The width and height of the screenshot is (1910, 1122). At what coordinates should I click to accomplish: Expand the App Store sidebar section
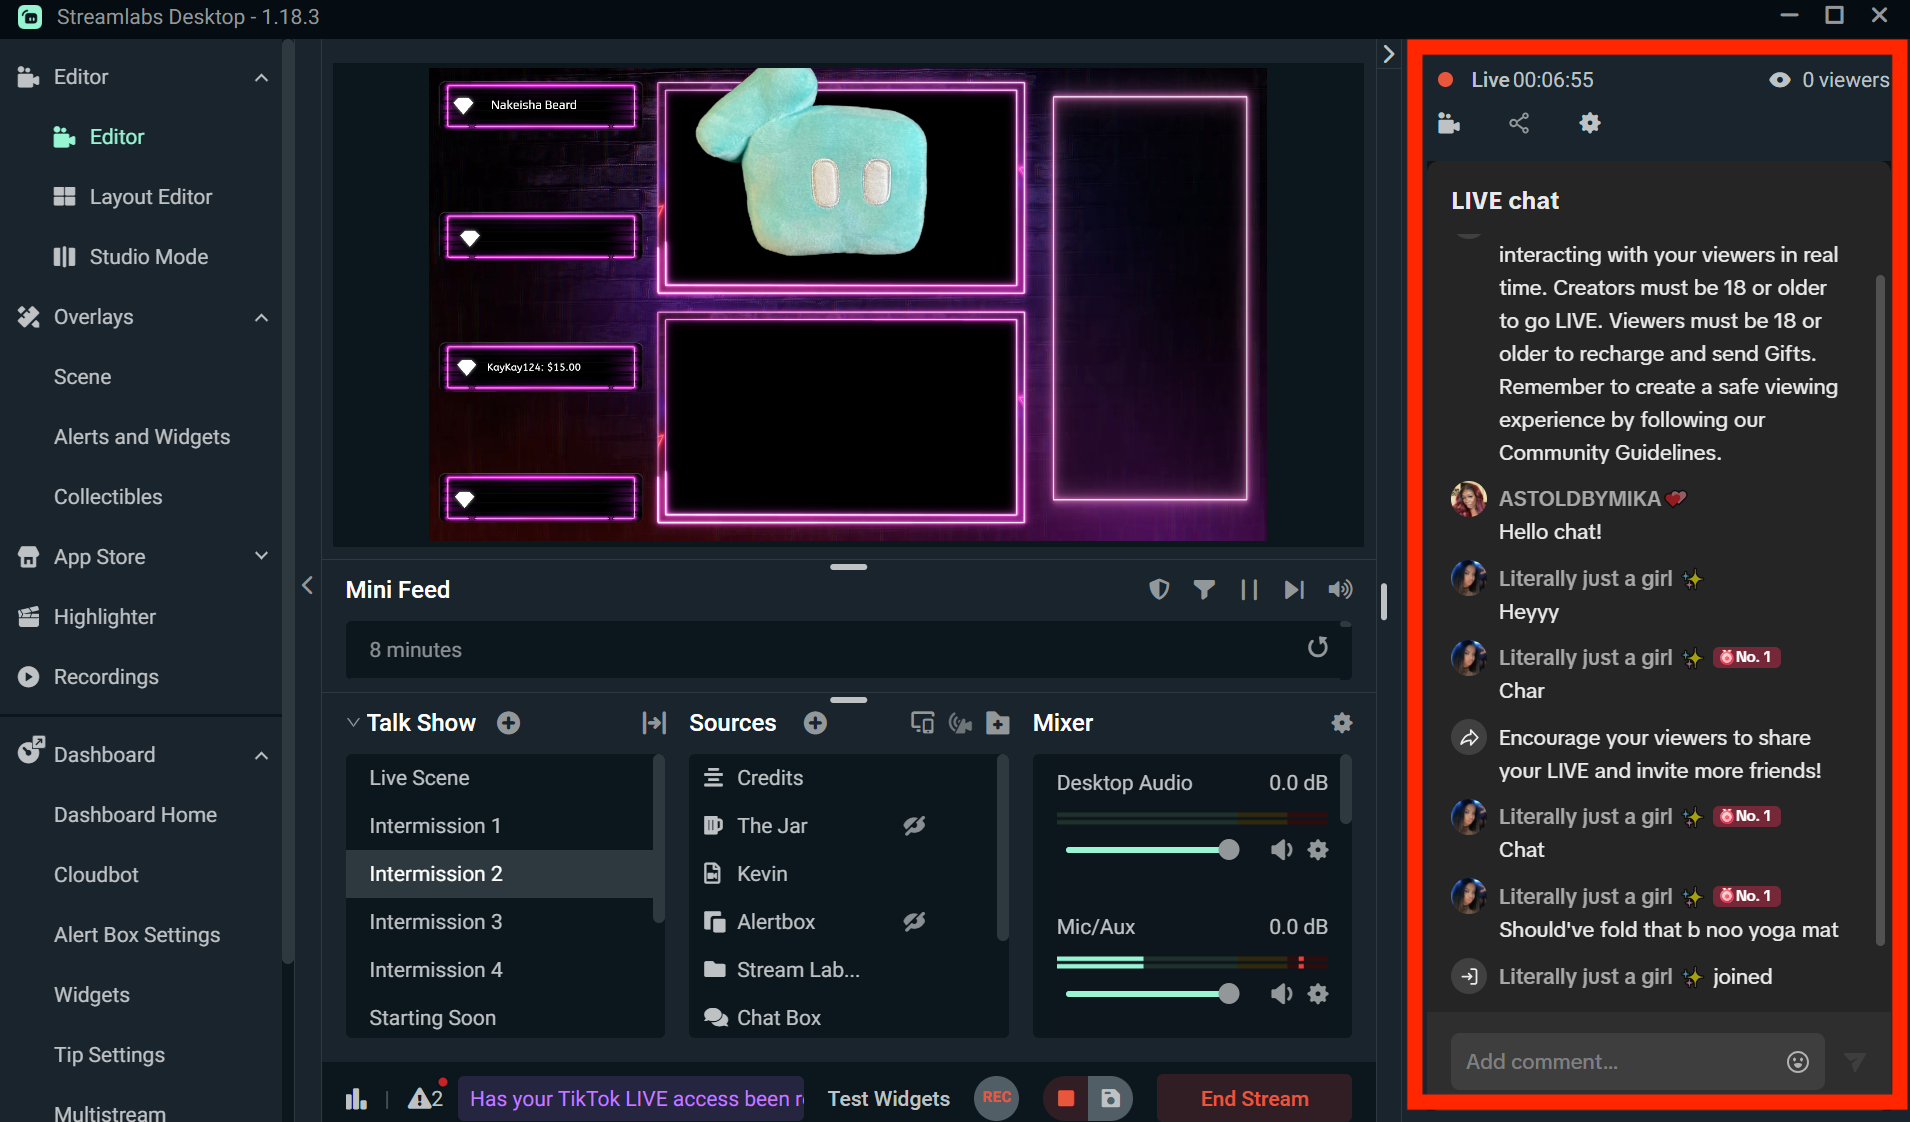point(261,557)
